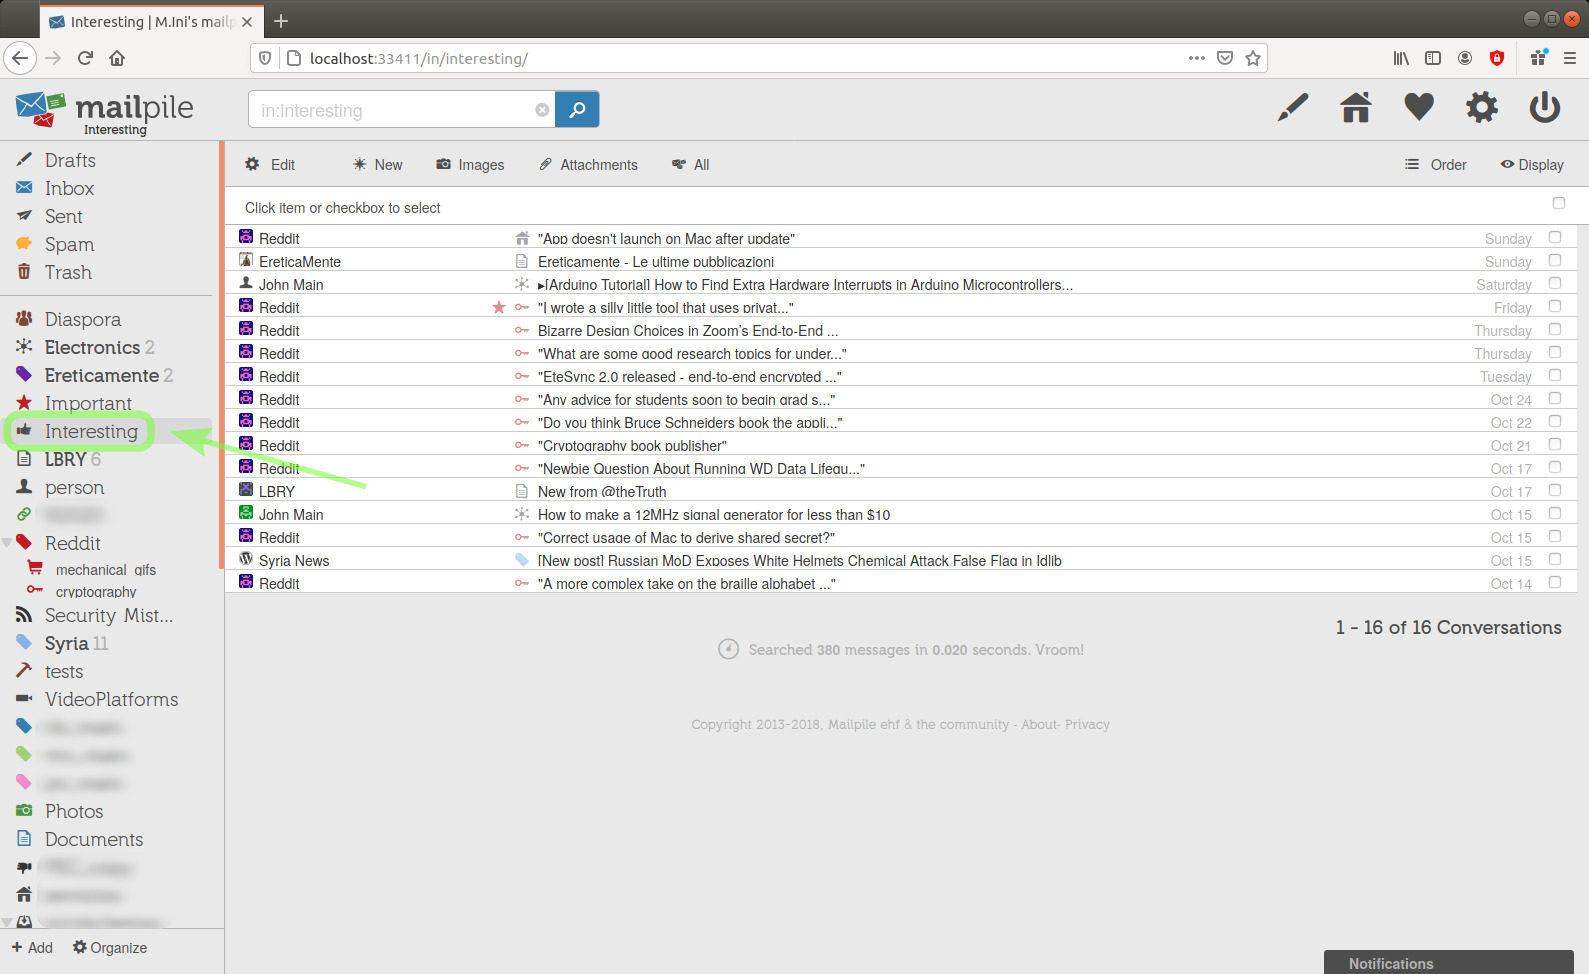Save page to Pocket
This screenshot has height=974, width=1589.
click(1225, 58)
